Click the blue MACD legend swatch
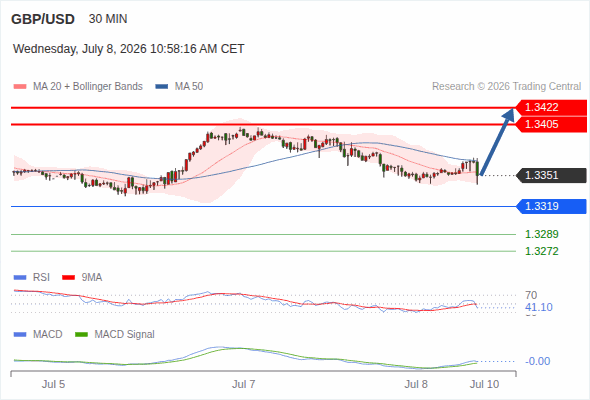The width and height of the screenshot is (590, 400). tap(20, 335)
